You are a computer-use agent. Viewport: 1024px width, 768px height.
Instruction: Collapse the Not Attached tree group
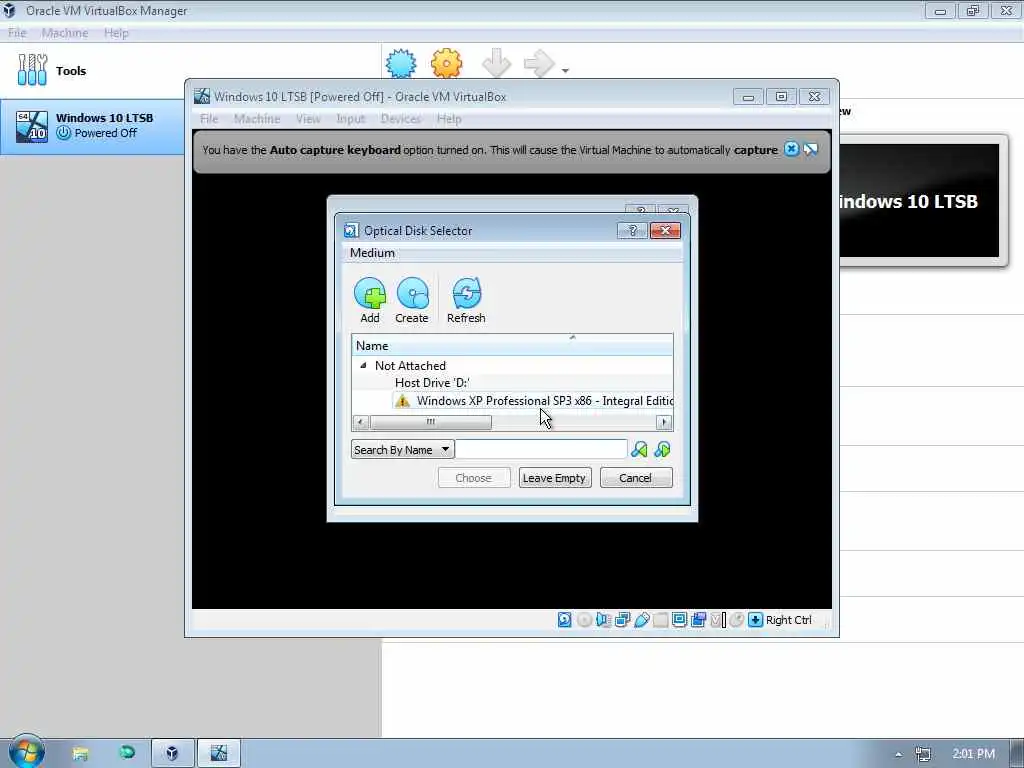363,365
